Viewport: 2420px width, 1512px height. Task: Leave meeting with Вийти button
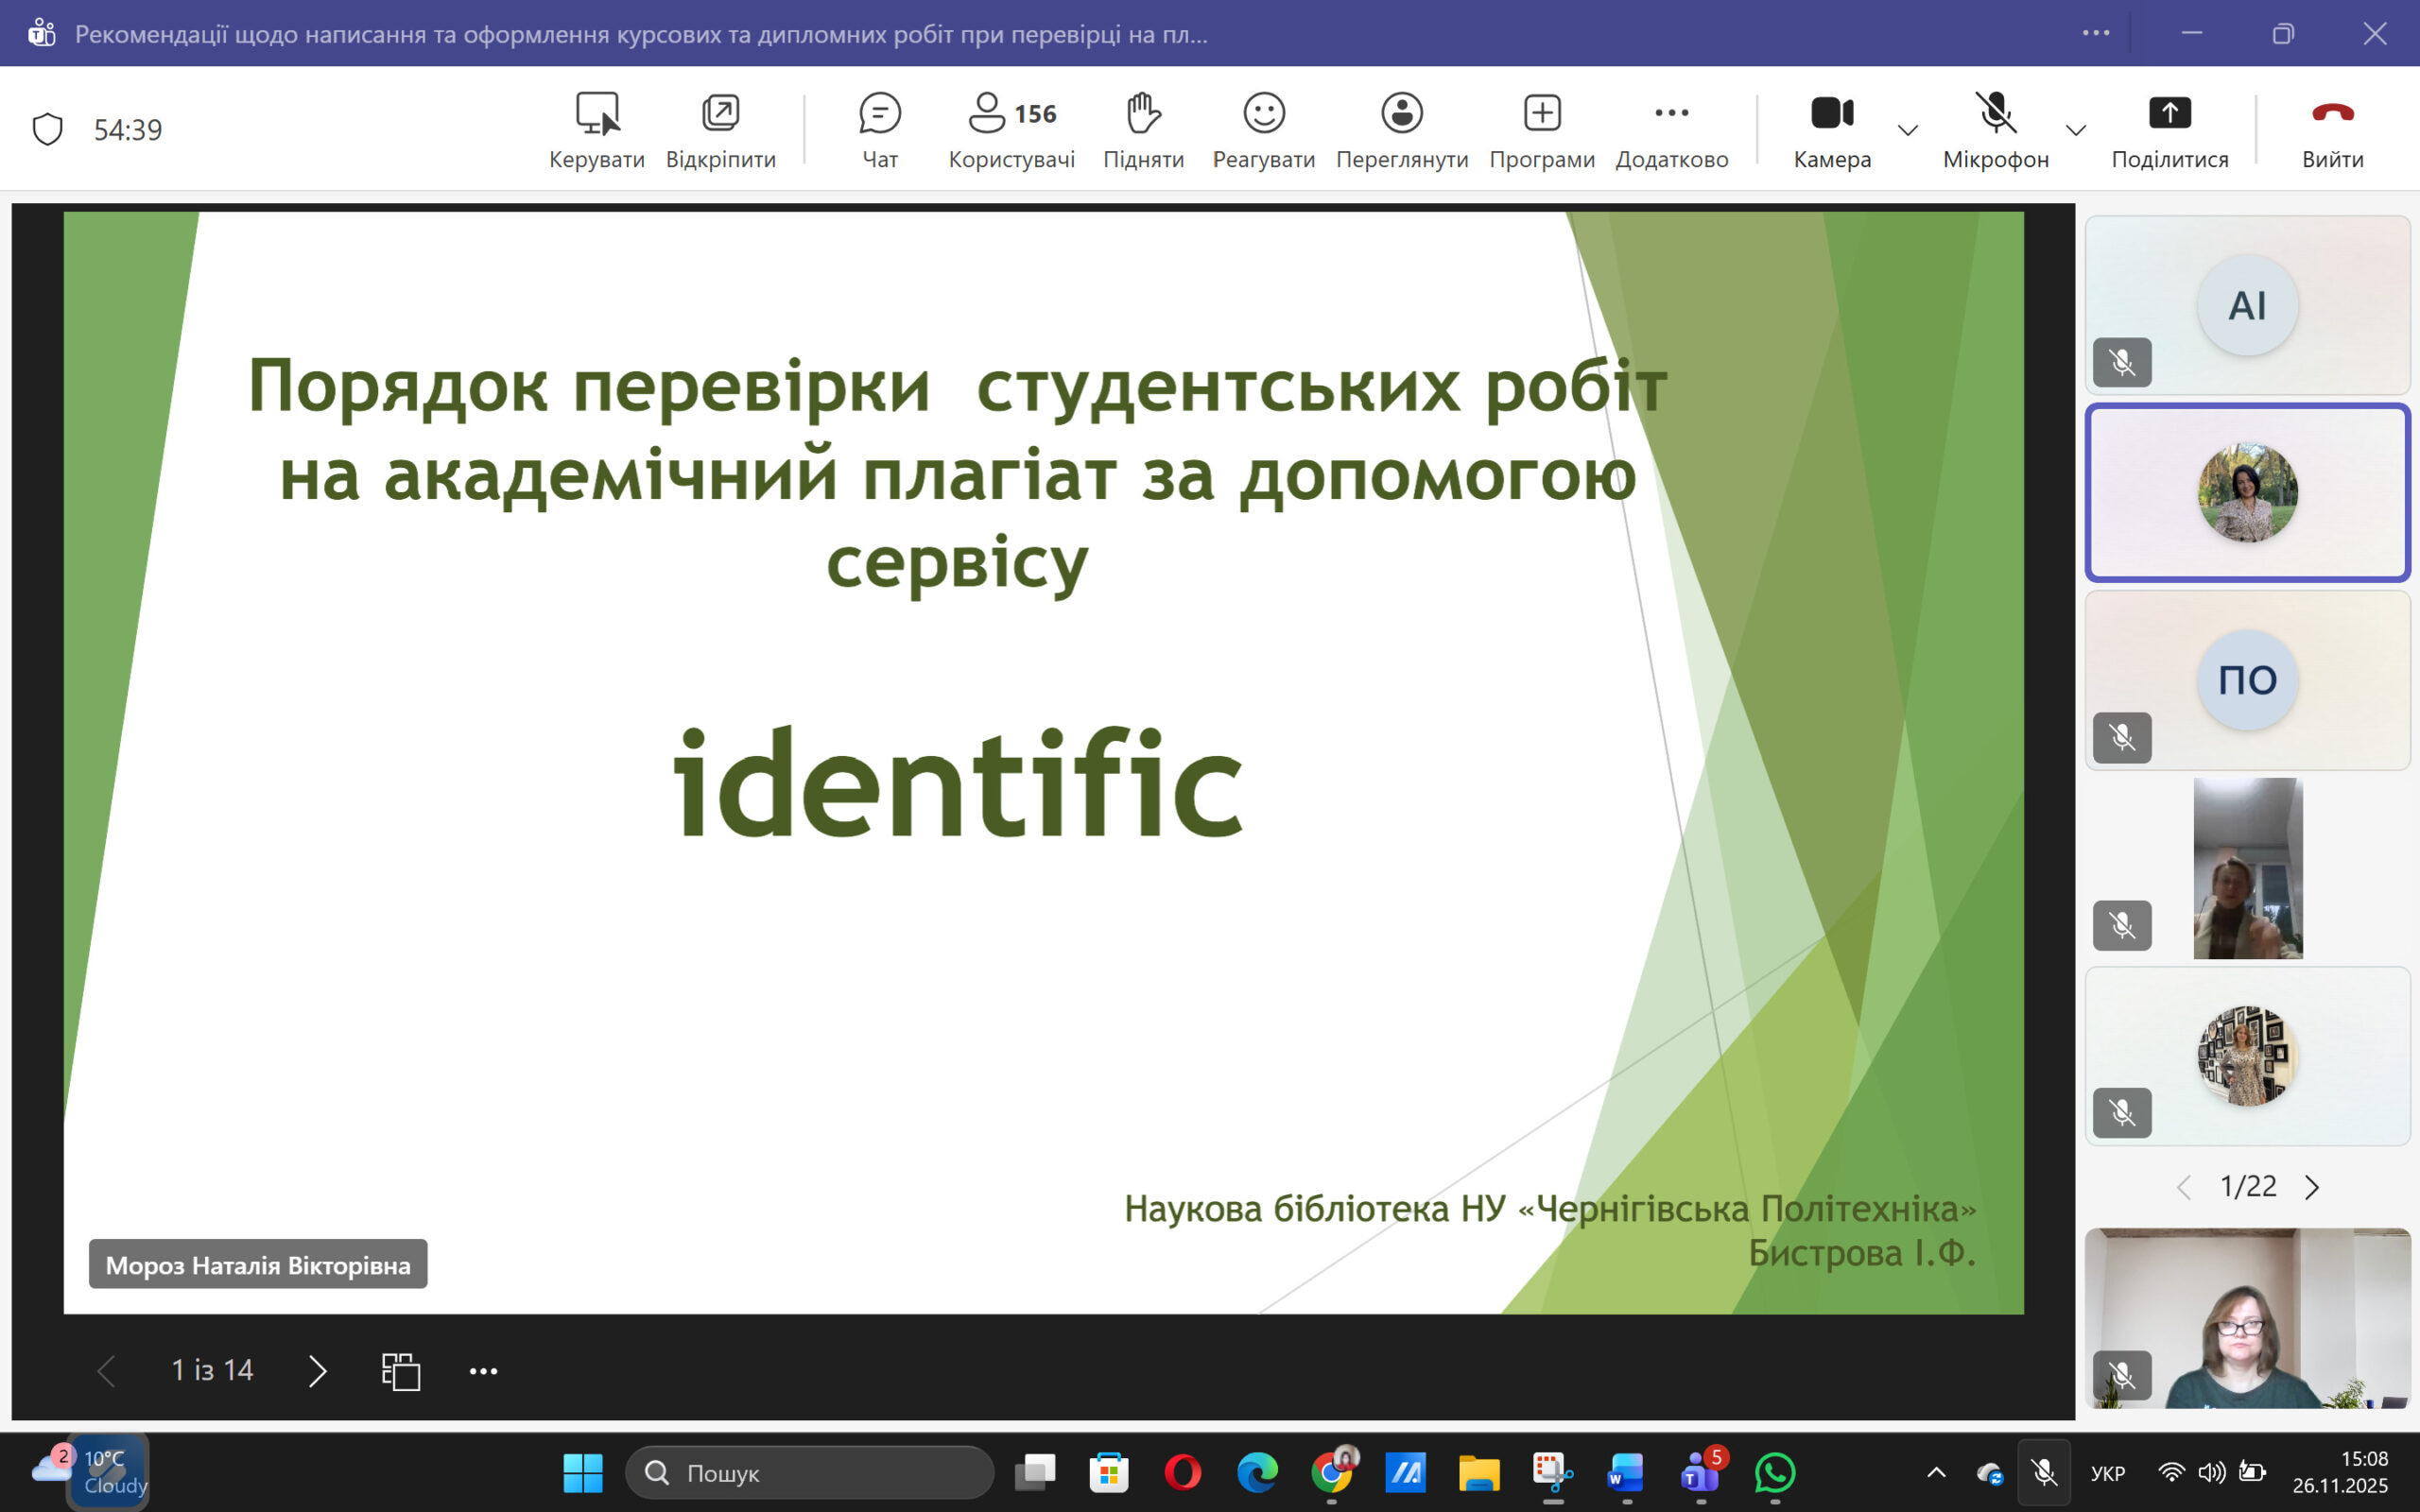(x=2332, y=130)
